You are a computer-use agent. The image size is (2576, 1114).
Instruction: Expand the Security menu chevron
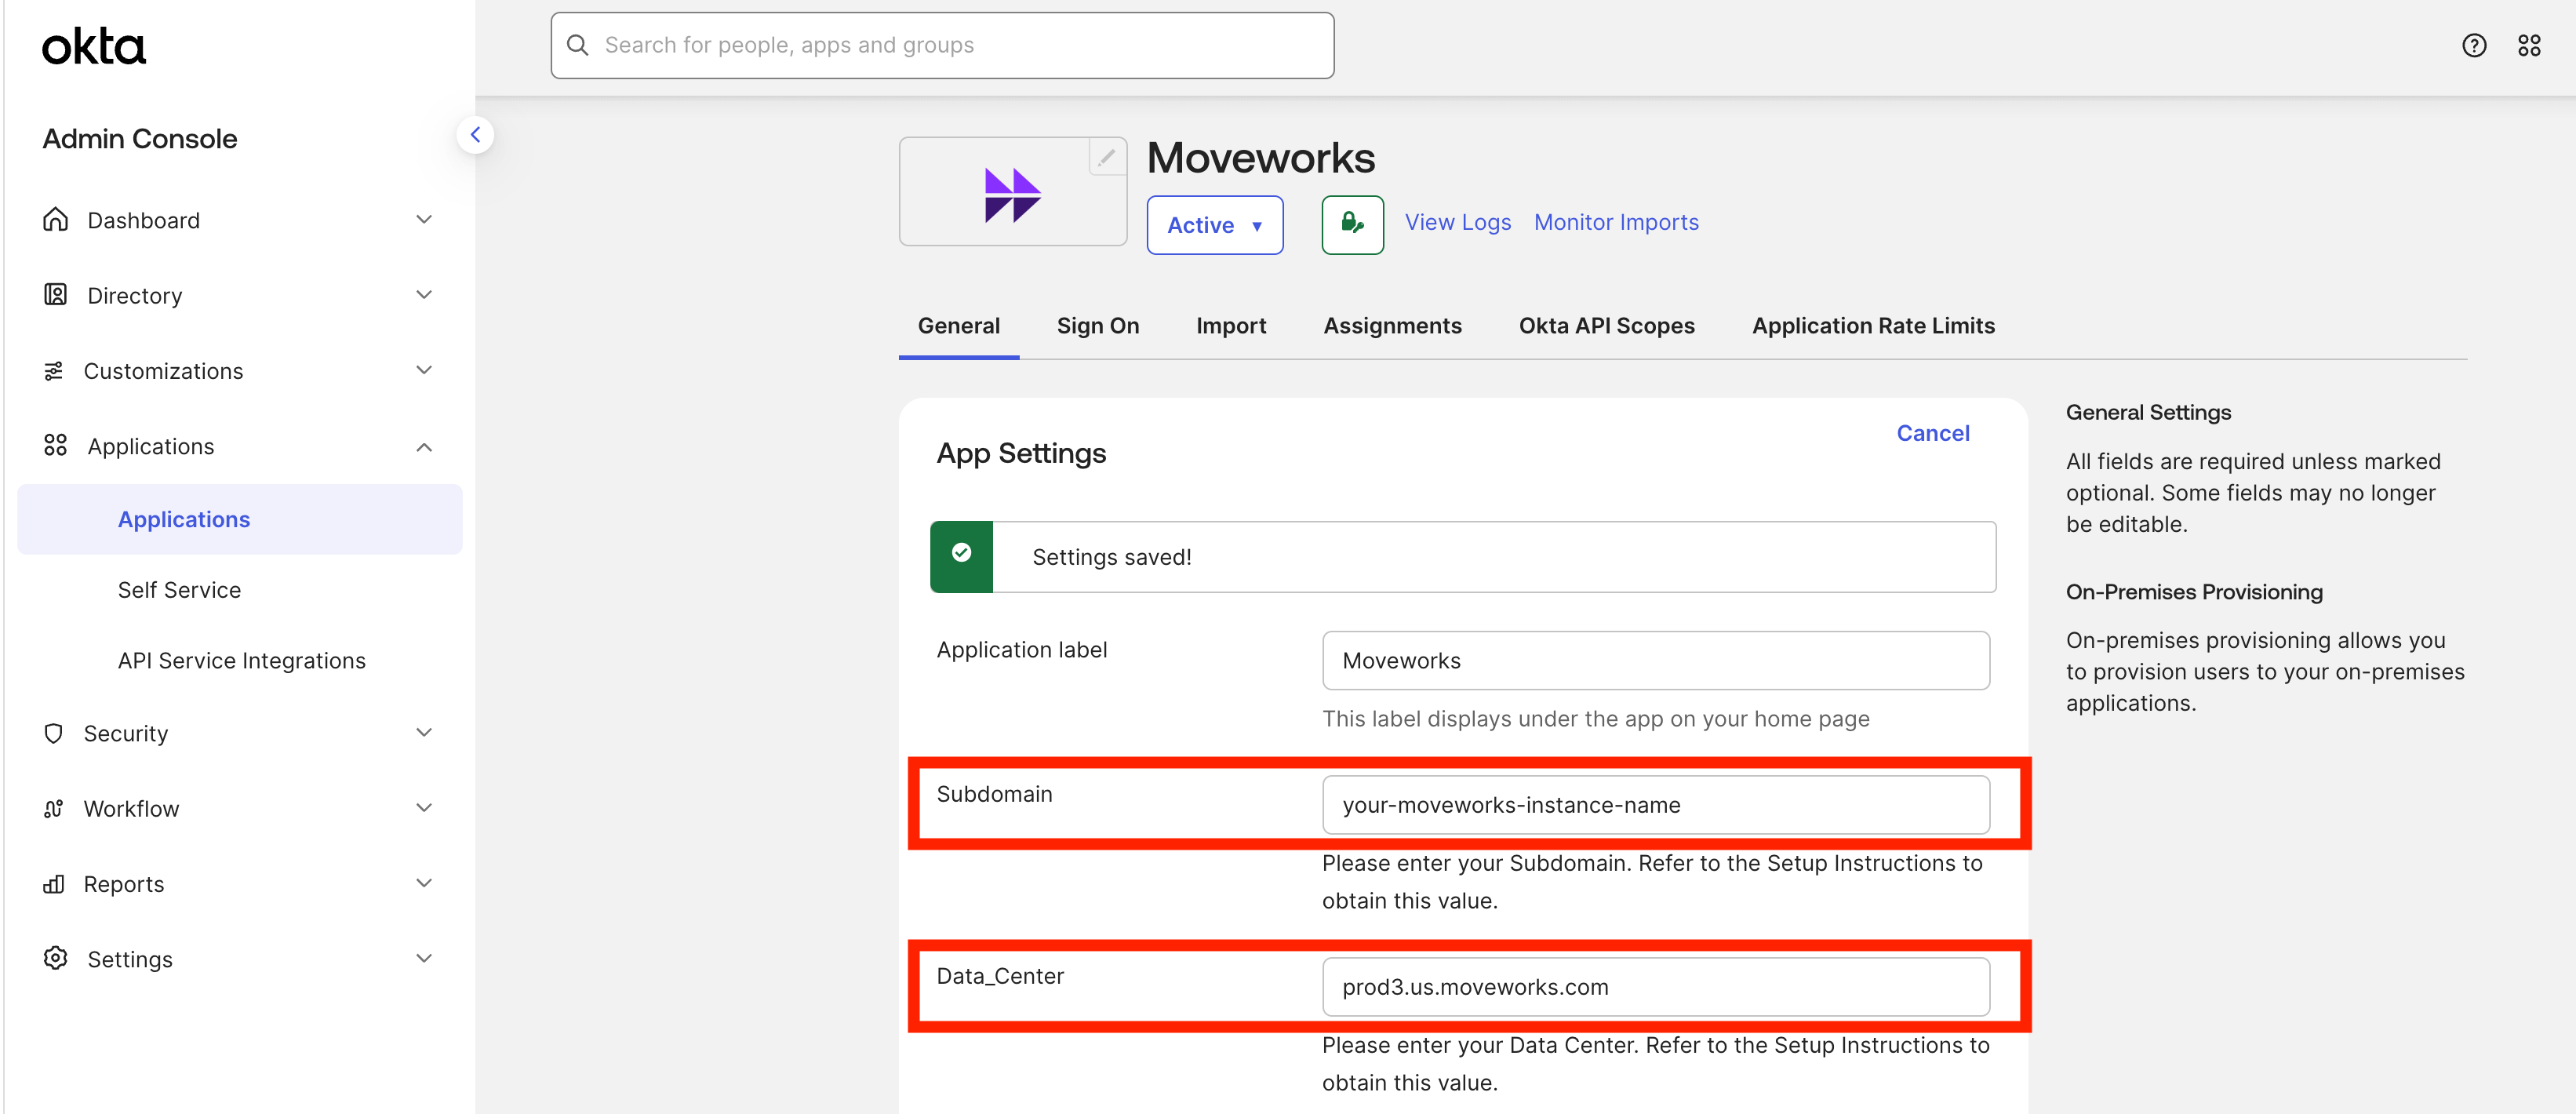click(x=424, y=732)
